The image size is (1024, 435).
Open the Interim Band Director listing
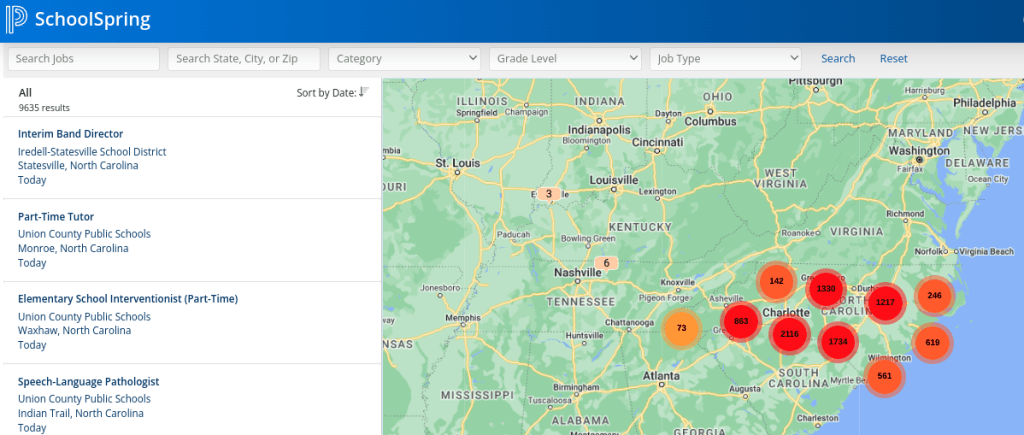click(x=70, y=134)
